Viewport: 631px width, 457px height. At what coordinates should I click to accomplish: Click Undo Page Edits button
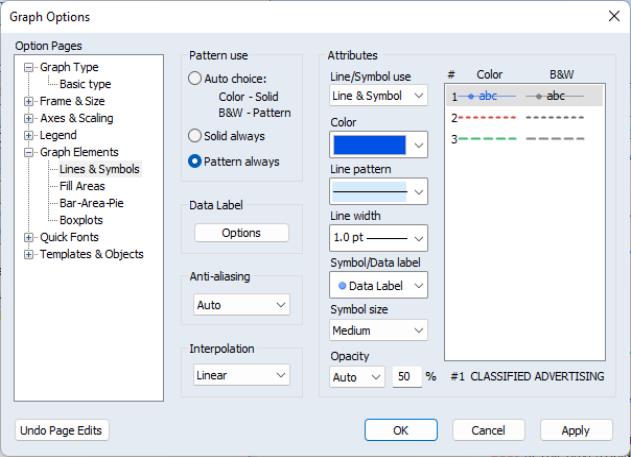62,430
